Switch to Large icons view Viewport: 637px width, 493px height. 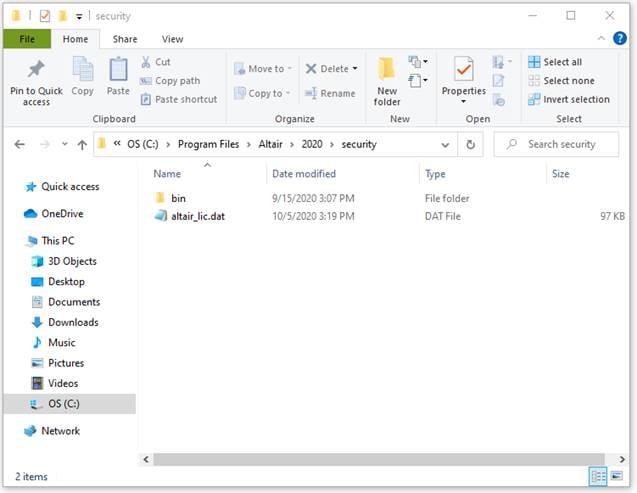pos(617,476)
